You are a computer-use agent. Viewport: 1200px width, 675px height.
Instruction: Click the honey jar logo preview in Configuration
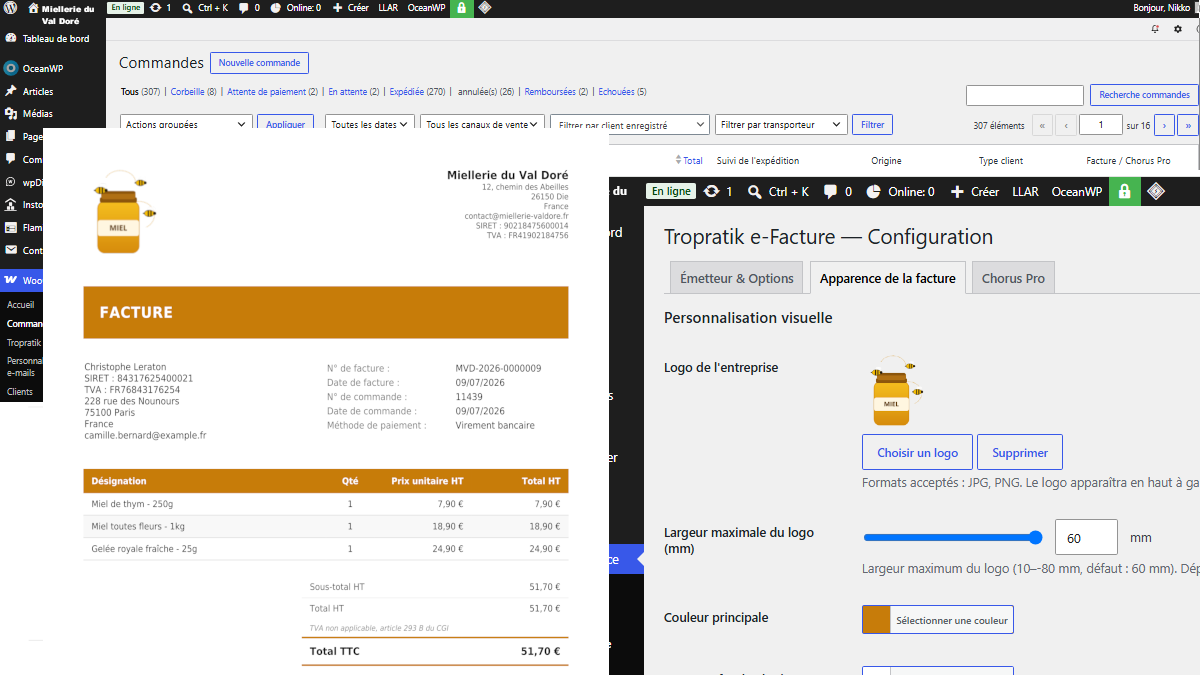[x=895, y=390]
